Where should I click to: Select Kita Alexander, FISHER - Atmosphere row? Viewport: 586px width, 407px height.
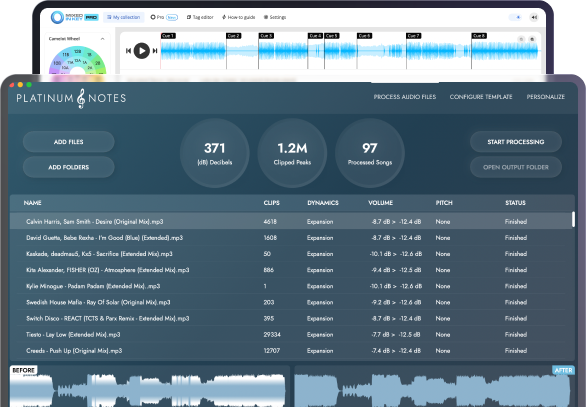(x=292, y=270)
